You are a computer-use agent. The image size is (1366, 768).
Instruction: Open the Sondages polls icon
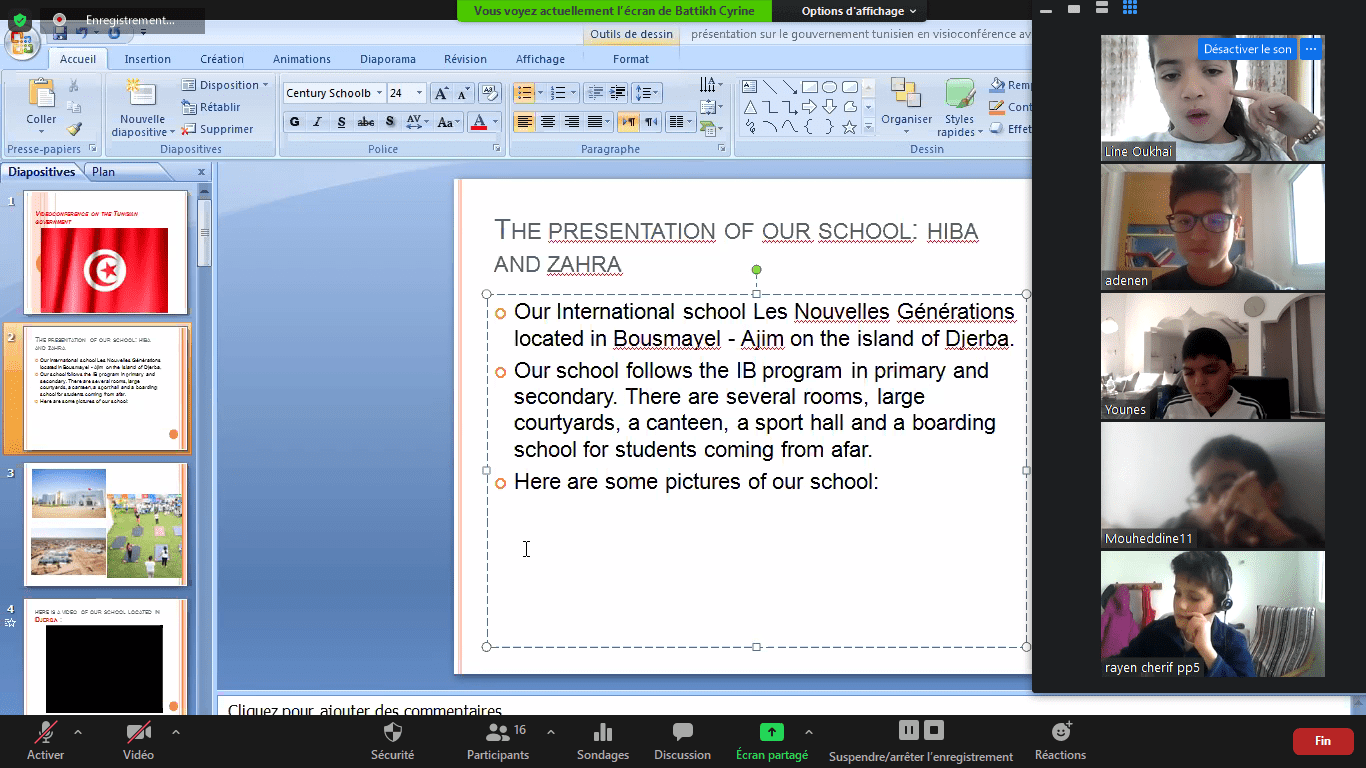click(603, 733)
